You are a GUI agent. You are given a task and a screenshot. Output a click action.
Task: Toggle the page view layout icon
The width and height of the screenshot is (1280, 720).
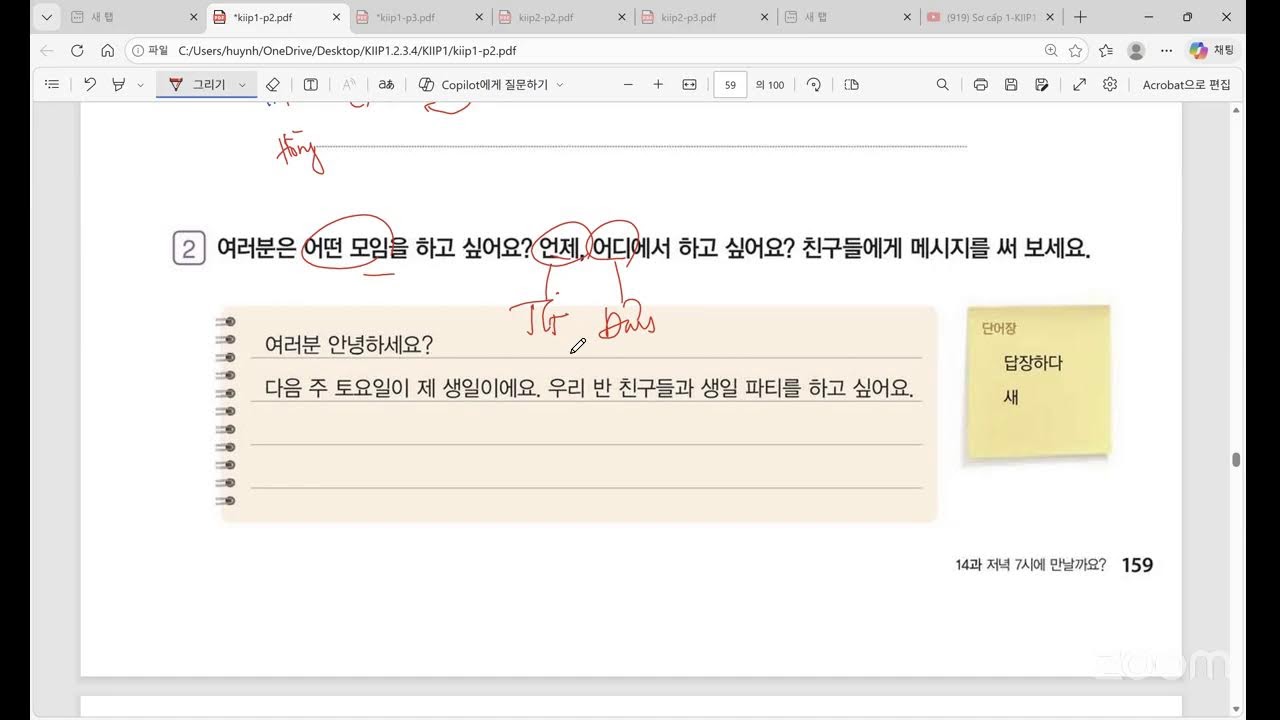pyautogui.click(x=851, y=85)
